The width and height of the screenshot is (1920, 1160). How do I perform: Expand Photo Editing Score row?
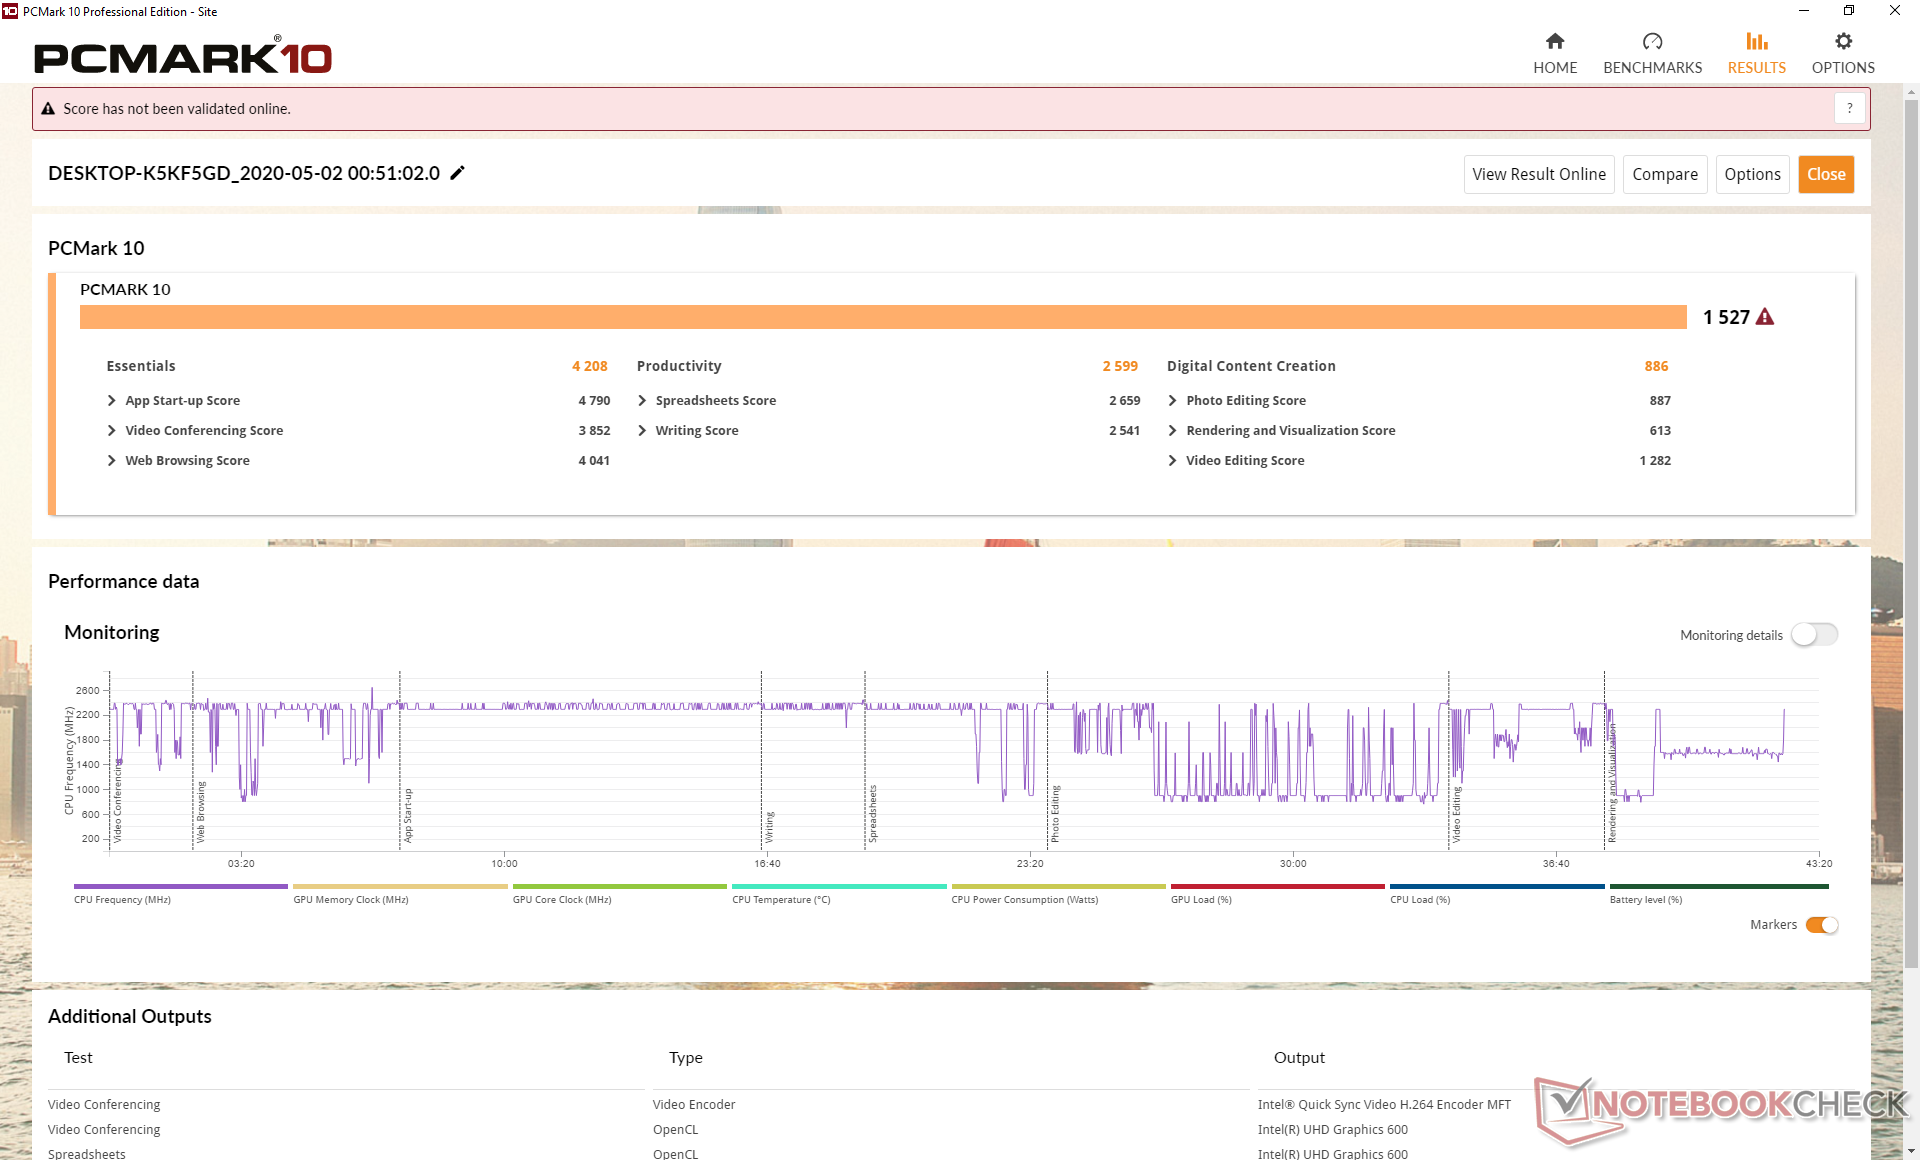[x=1172, y=400]
